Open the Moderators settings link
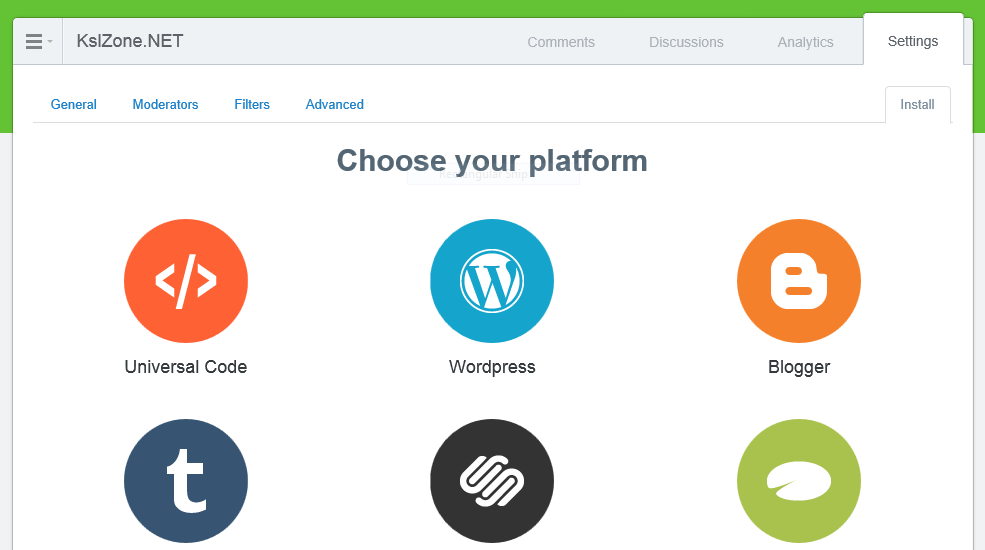Screen dimensions: 985x550 (165, 104)
